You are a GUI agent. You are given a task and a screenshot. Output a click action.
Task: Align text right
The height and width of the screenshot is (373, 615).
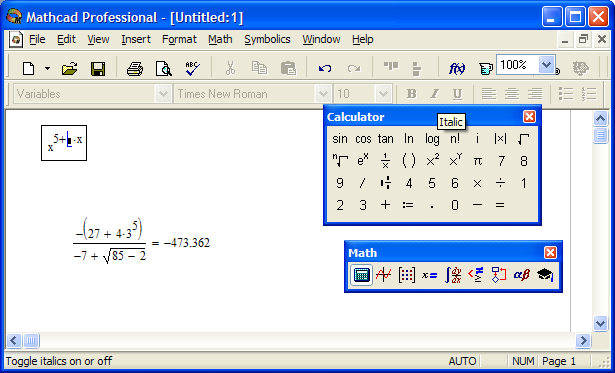(535, 94)
